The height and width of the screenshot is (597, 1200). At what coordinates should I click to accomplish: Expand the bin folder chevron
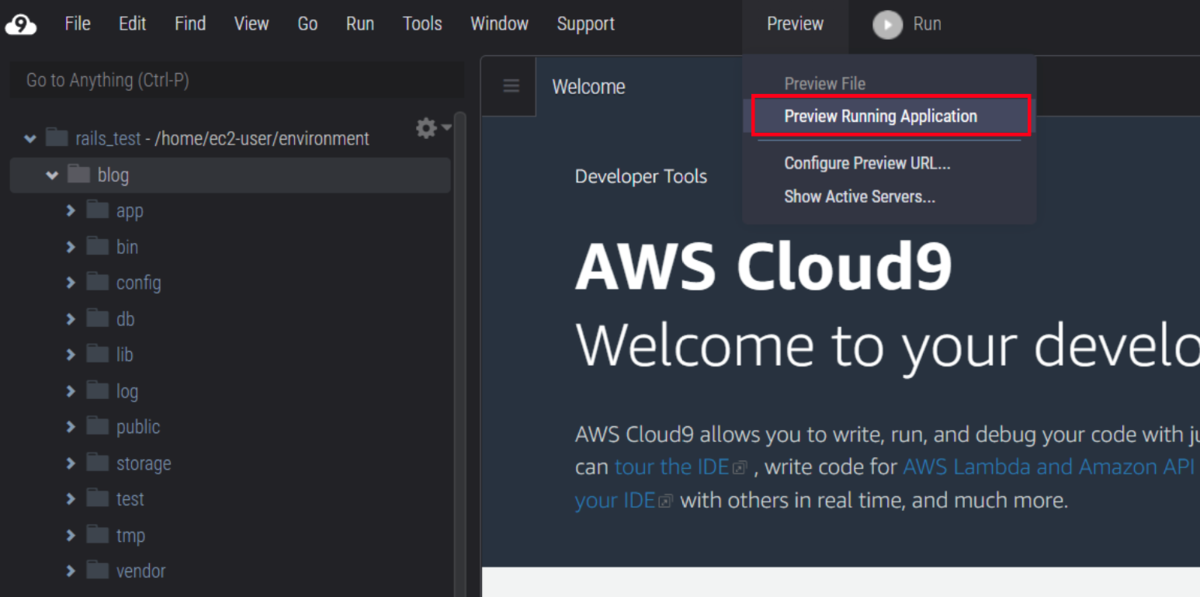[x=71, y=246]
